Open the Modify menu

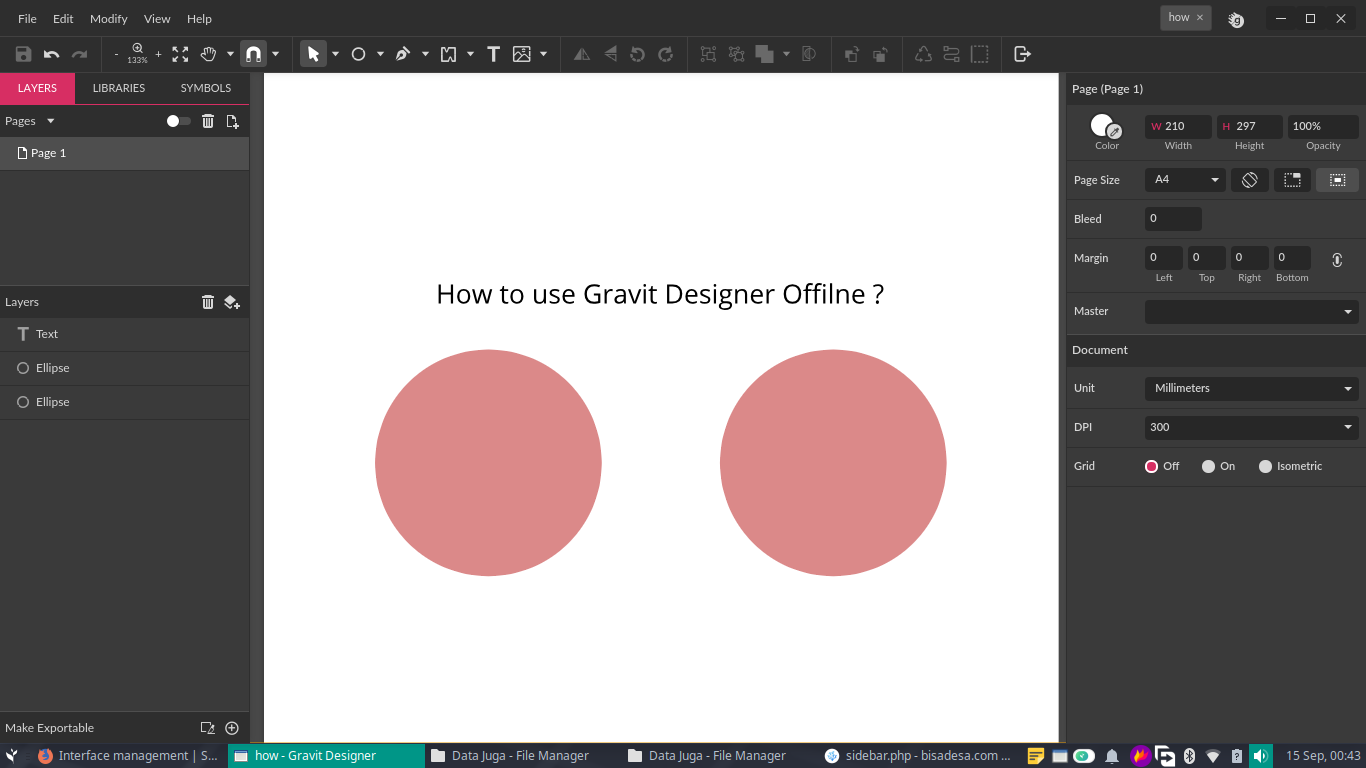(109, 19)
